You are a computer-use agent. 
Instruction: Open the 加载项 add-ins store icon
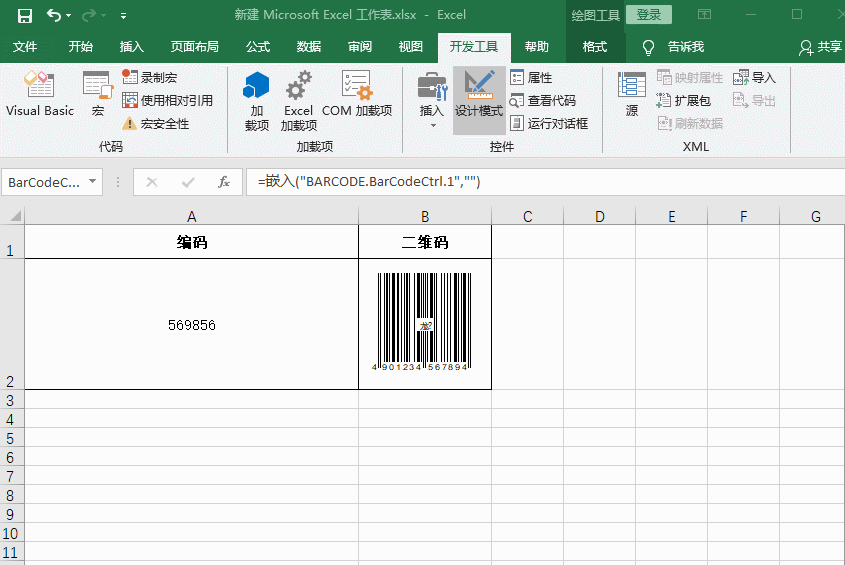pos(257,101)
